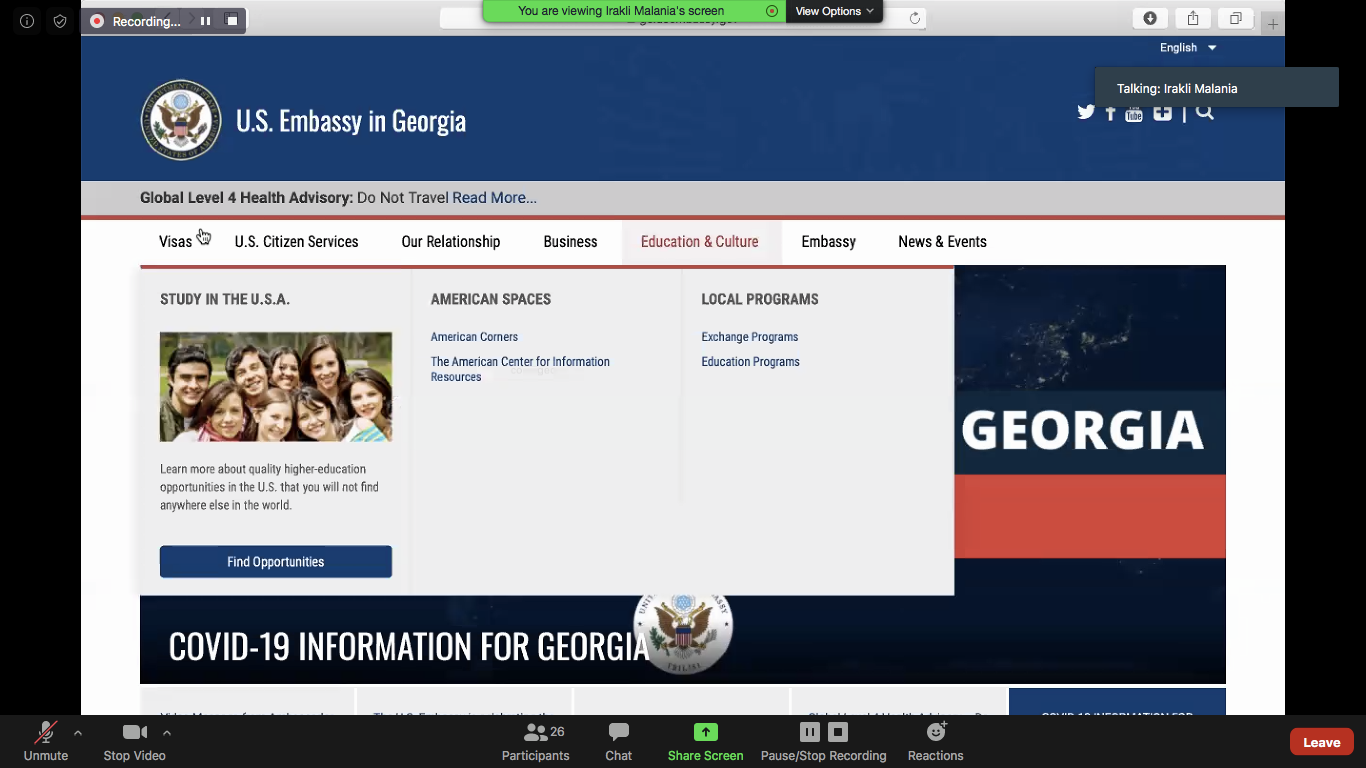Image resolution: width=1366 pixels, height=768 pixels.
Task: Open the embassy Facebook page
Action: 1110,112
